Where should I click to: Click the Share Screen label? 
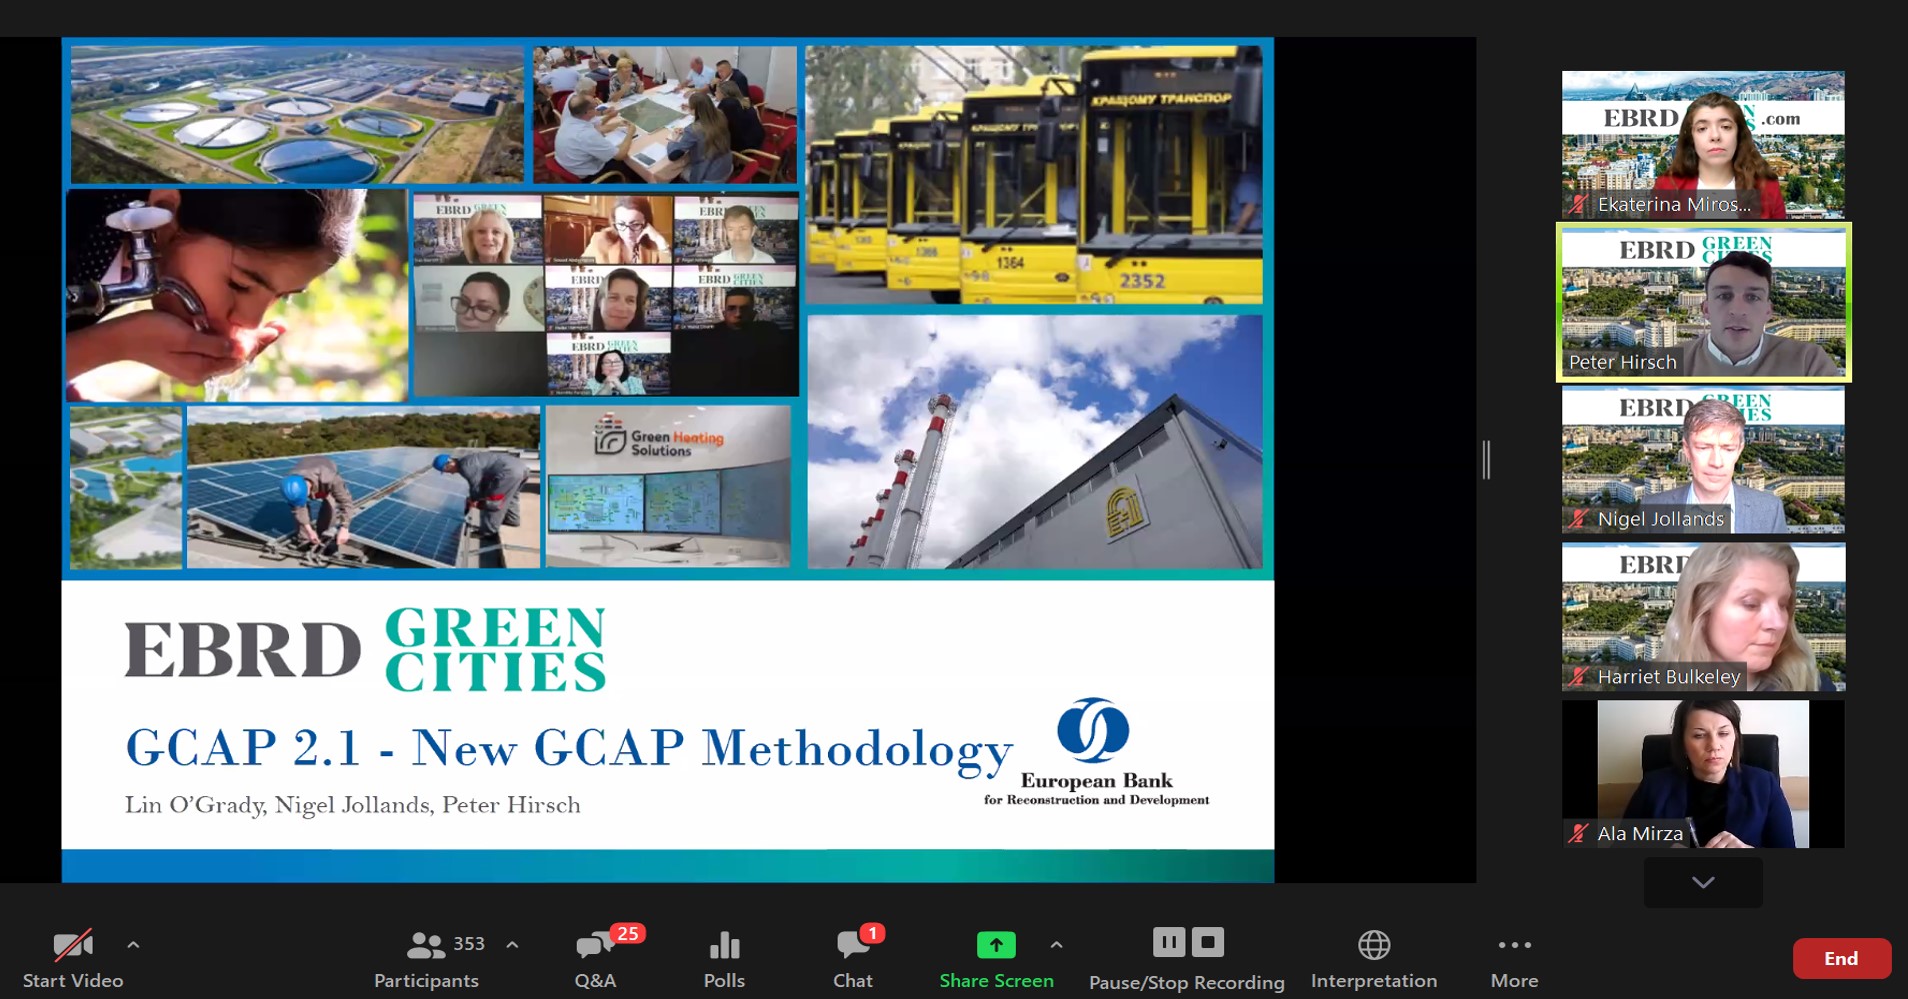(996, 981)
